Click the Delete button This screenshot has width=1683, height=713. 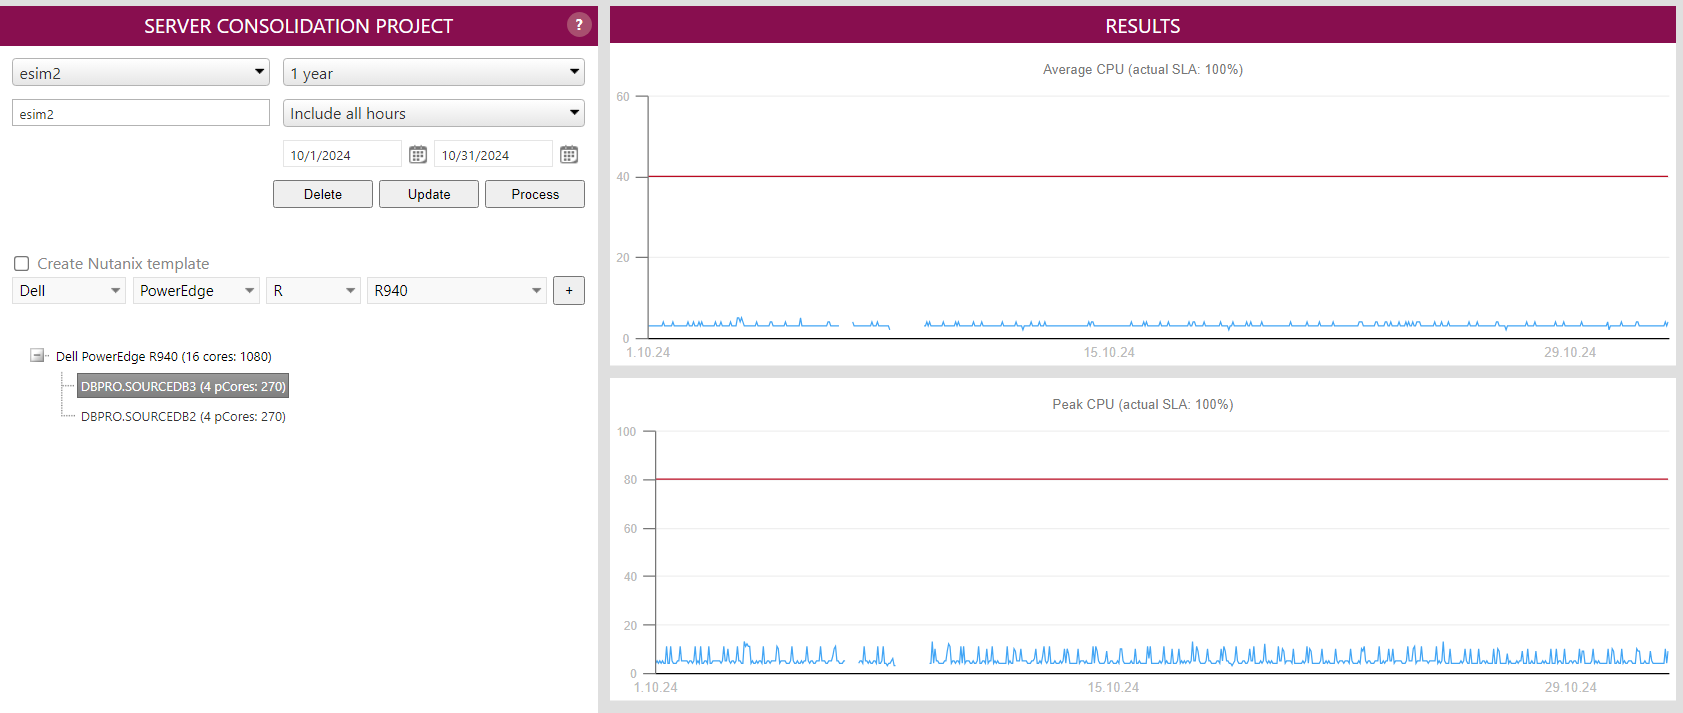[x=323, y=194]
